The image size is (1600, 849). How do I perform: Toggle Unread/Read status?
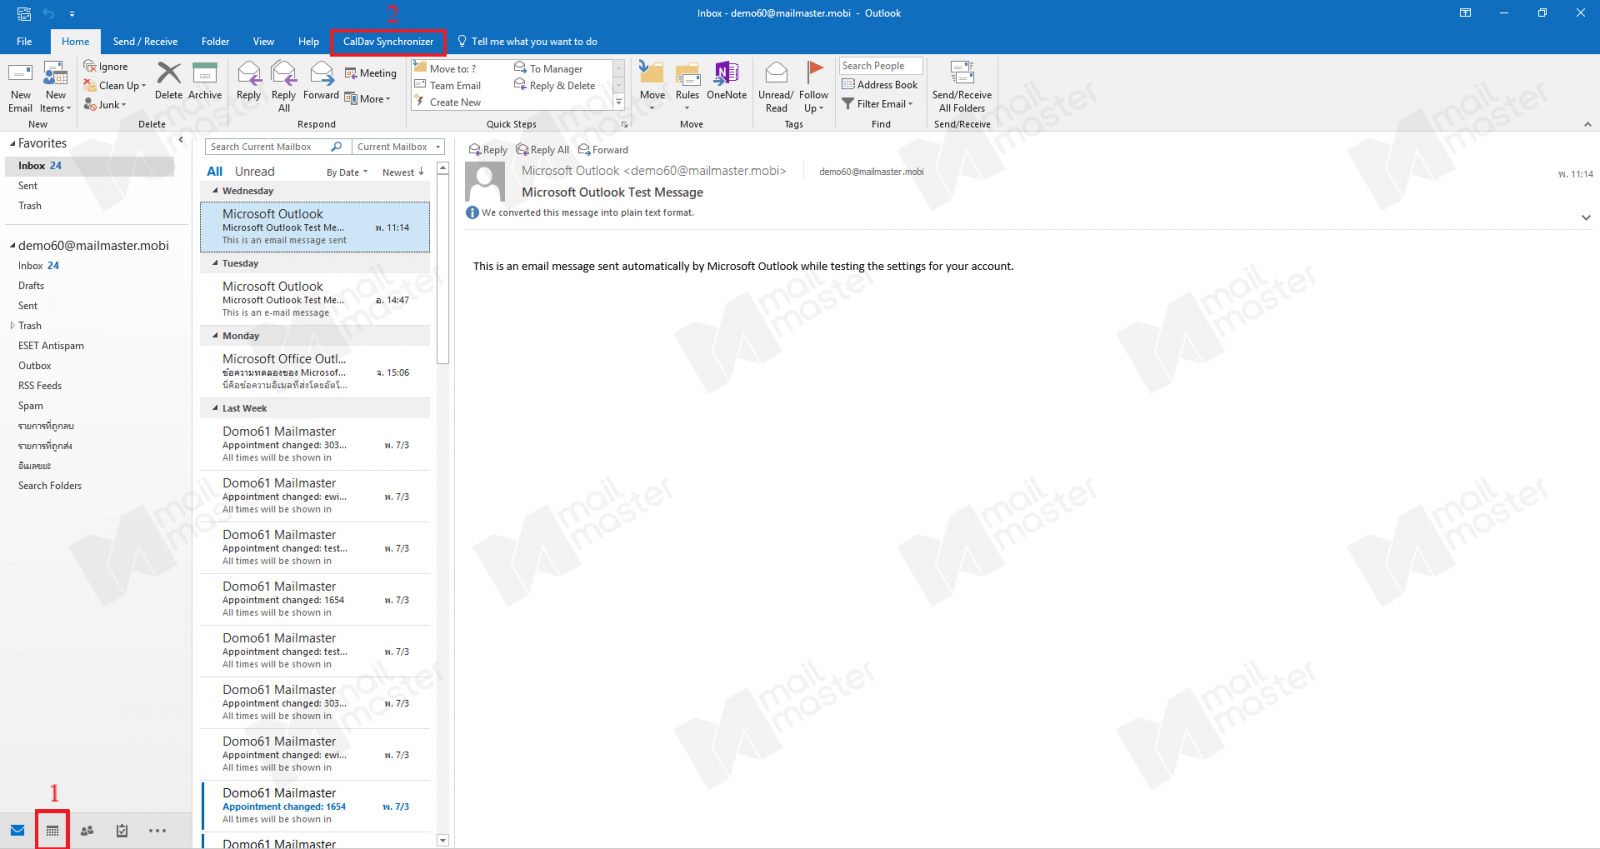[776, 87]
